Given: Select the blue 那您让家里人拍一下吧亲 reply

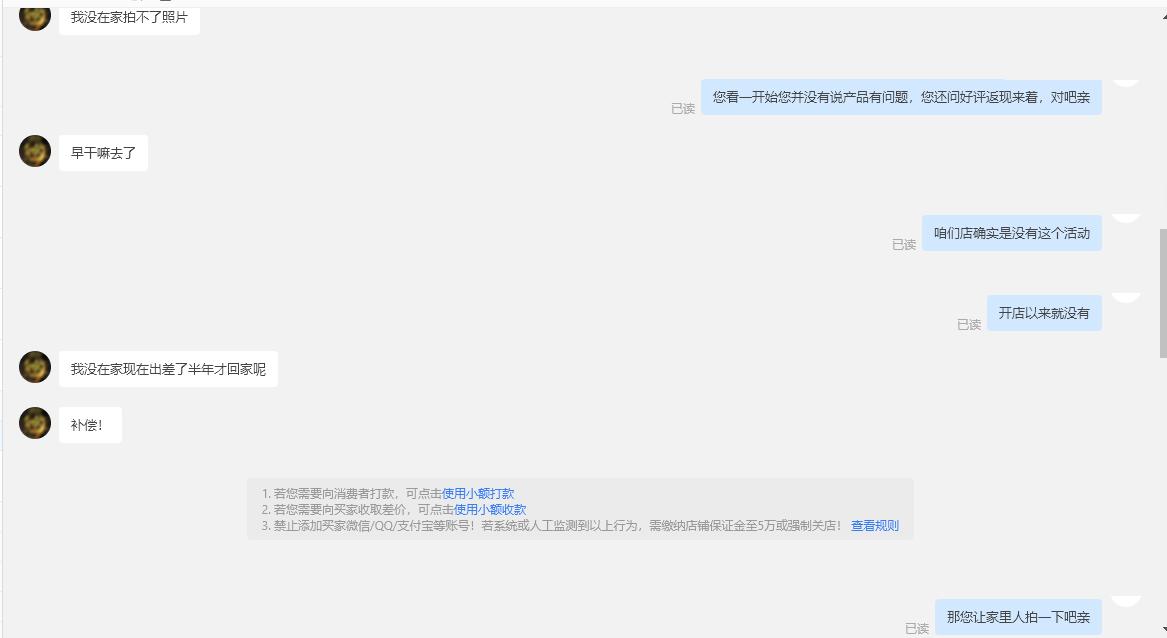Looking at the screenshot, I should [1018, 616].
